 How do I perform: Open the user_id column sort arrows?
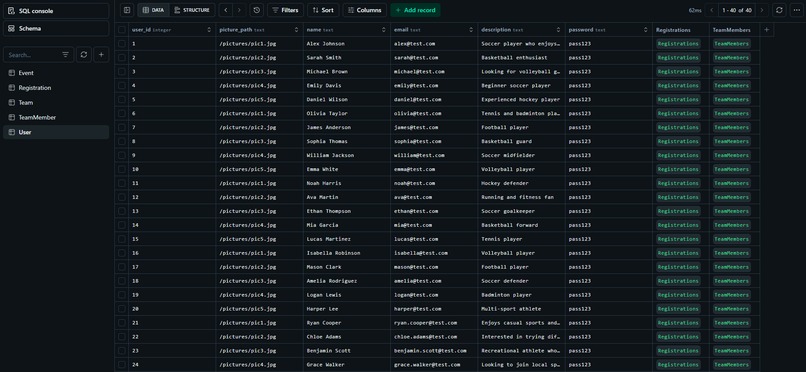click(209, 30)
